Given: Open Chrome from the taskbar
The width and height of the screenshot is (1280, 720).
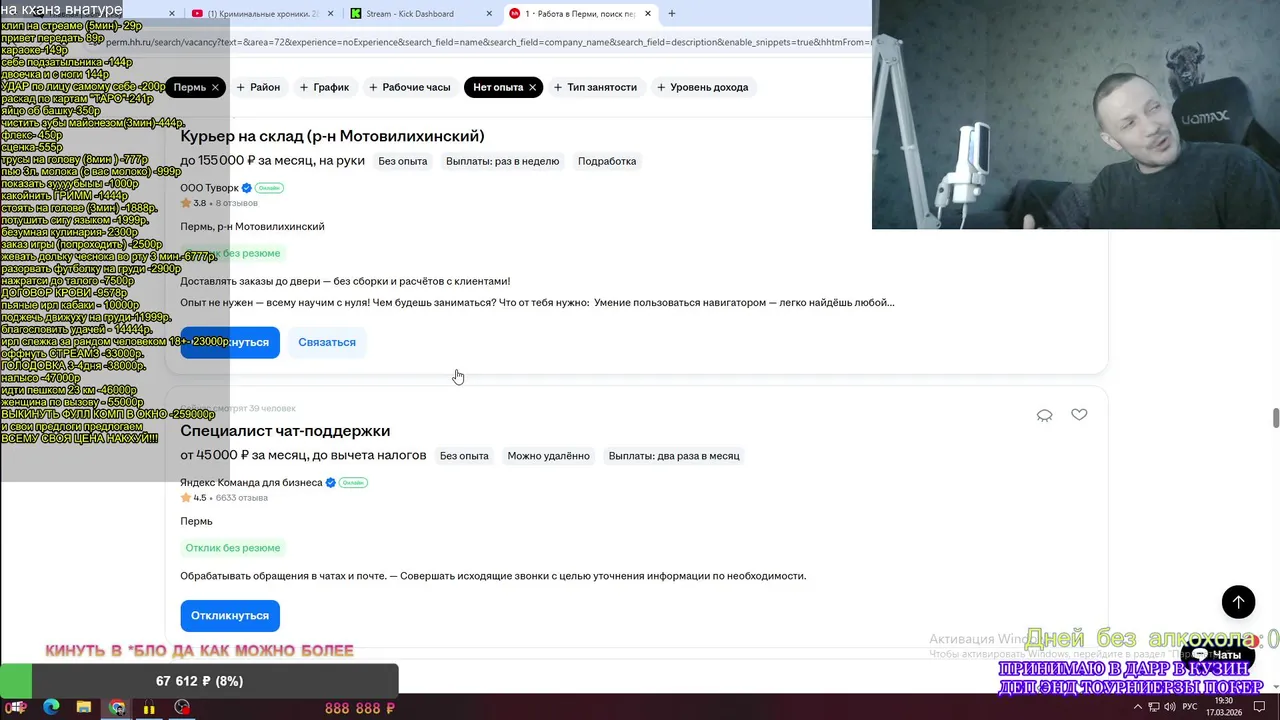Looking at the screenshot, I should coord(117,708).
